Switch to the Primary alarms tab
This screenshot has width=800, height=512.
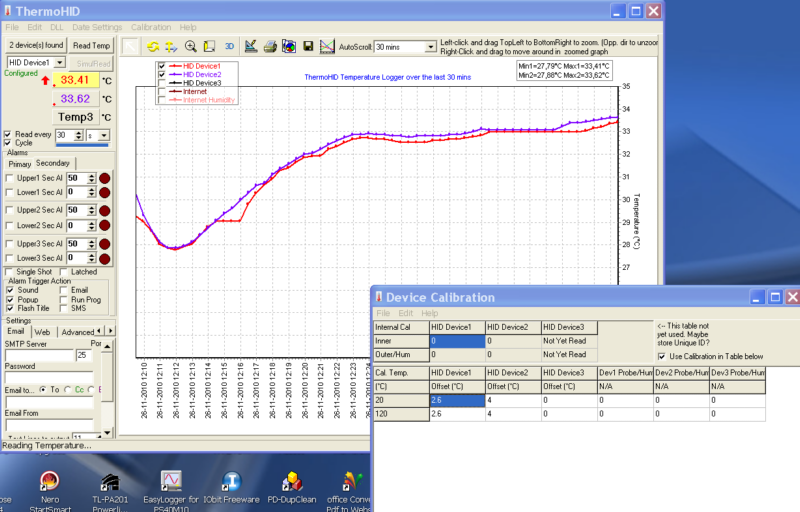click(20, 163)
